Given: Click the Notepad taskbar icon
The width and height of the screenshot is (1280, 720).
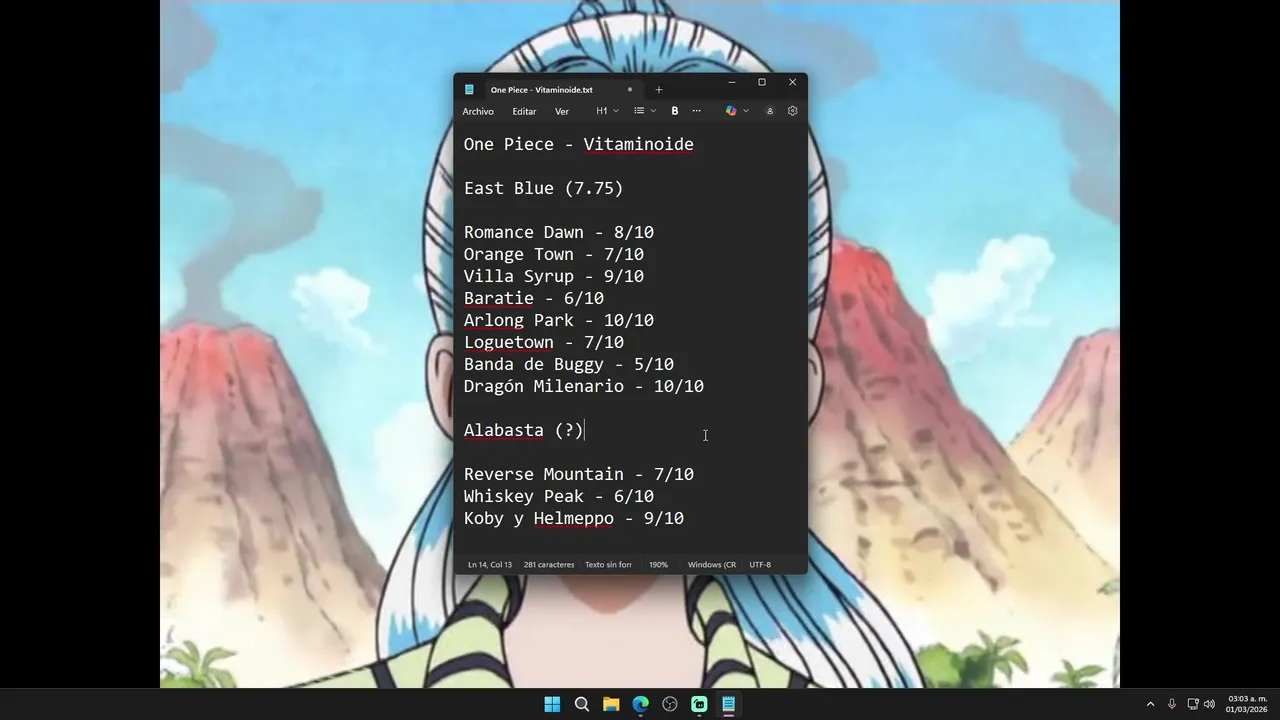Looking at the screenshot, I should [x=729, y=704].
